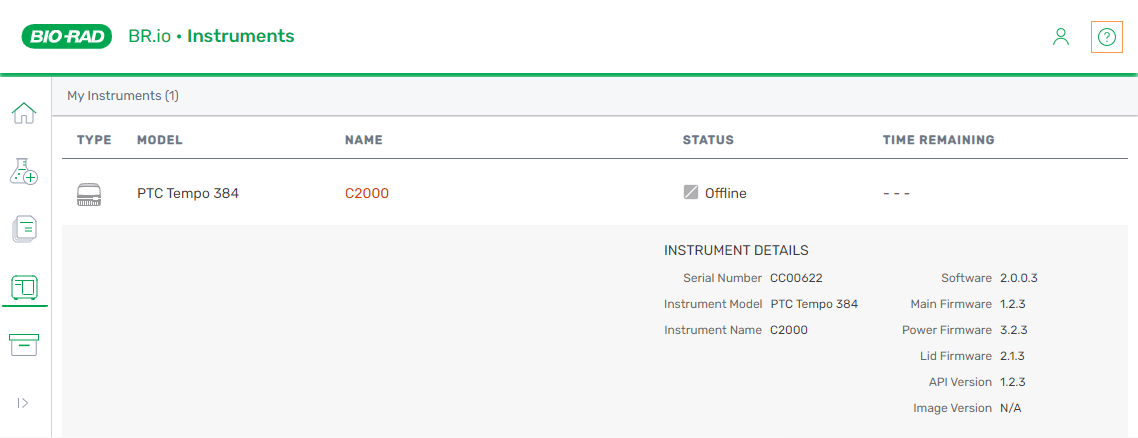Select the Instruments sidebar icon

(x=24, y=288)
